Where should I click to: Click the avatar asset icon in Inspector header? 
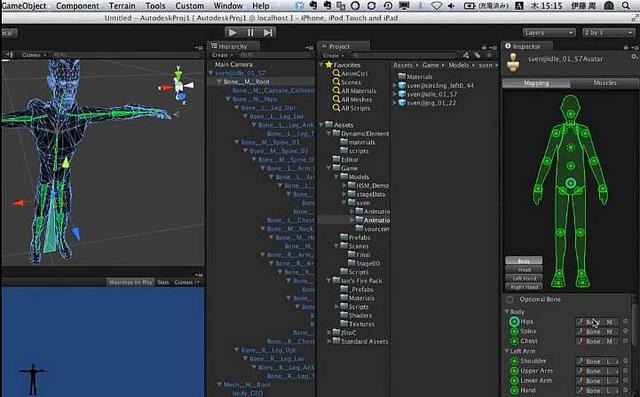pyautogui.click(x=513, y=63)
